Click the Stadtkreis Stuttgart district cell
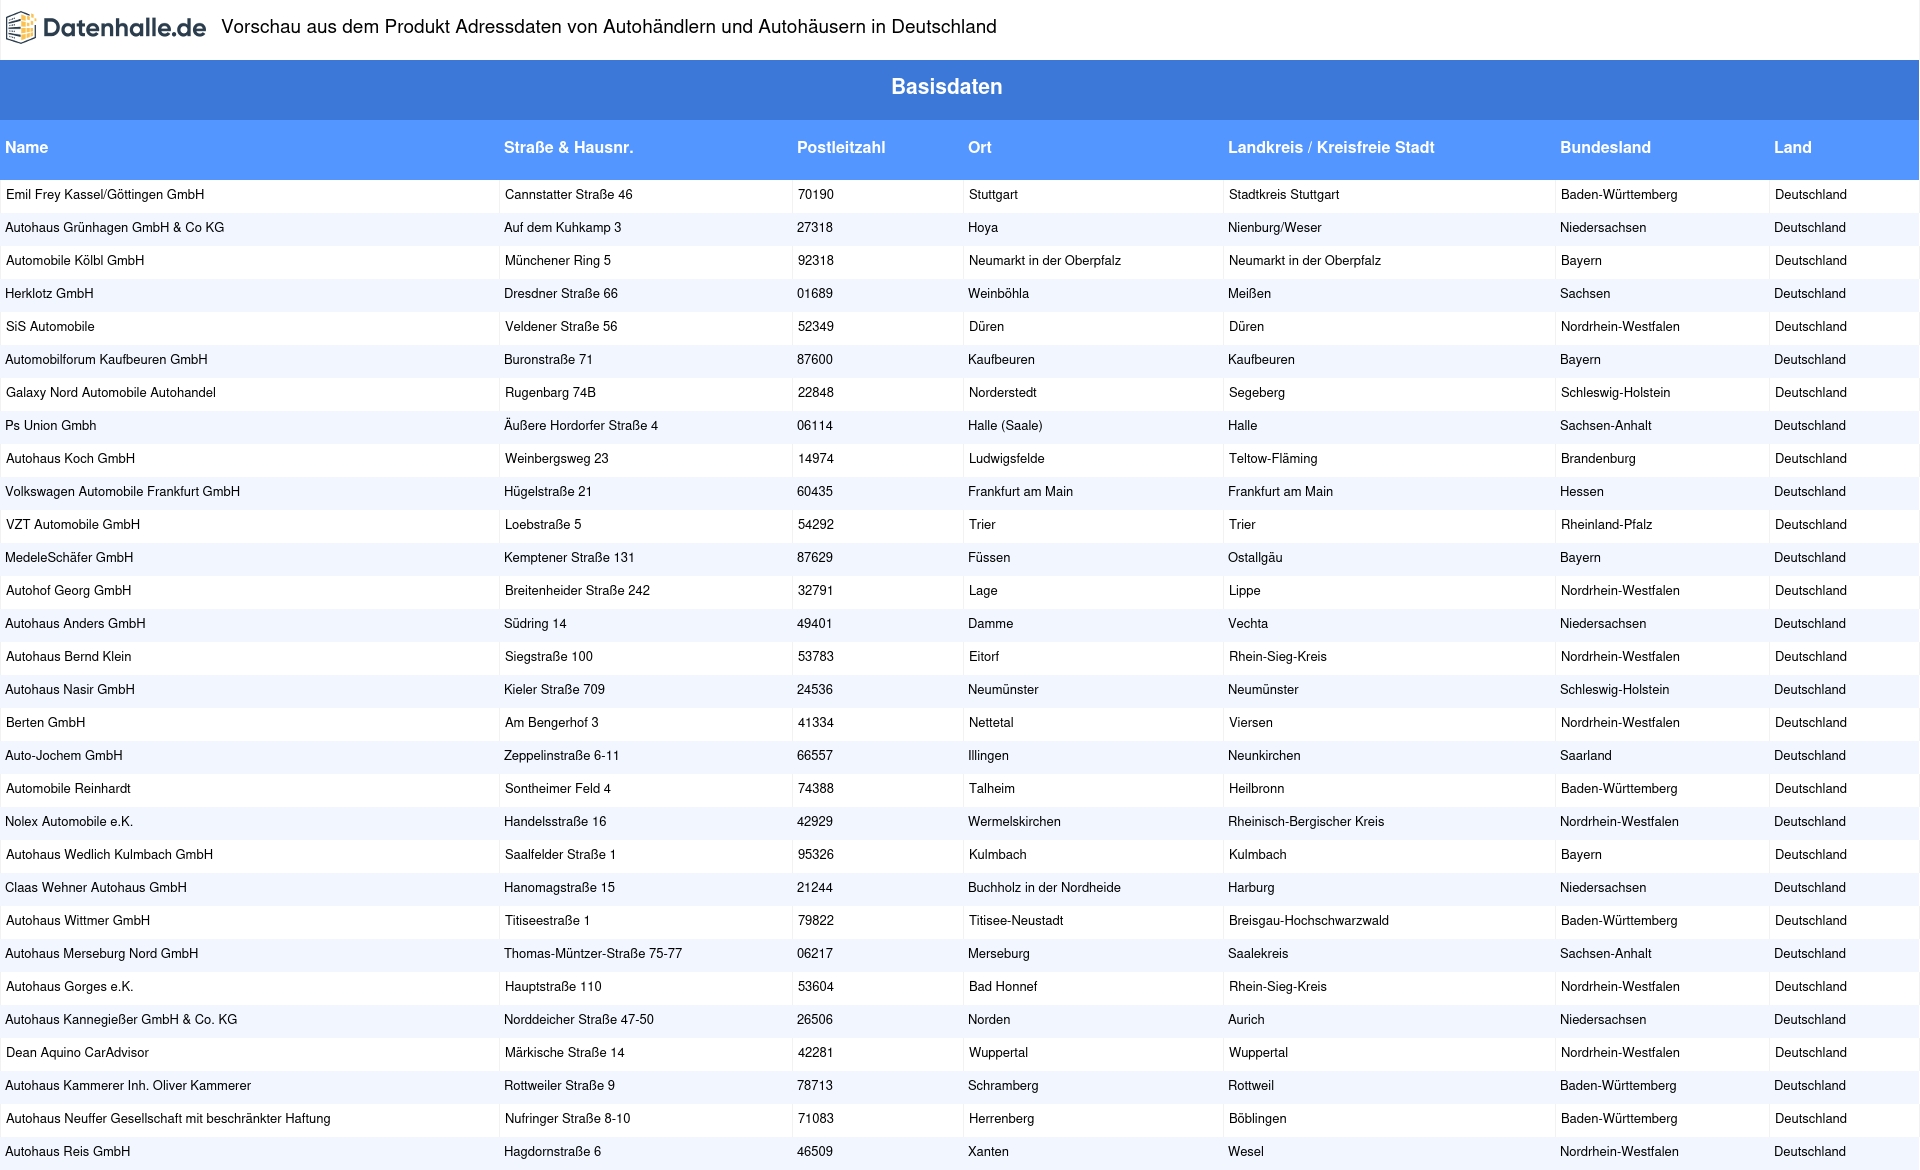This screenshot has width=1920, height=1170. 1284,195
